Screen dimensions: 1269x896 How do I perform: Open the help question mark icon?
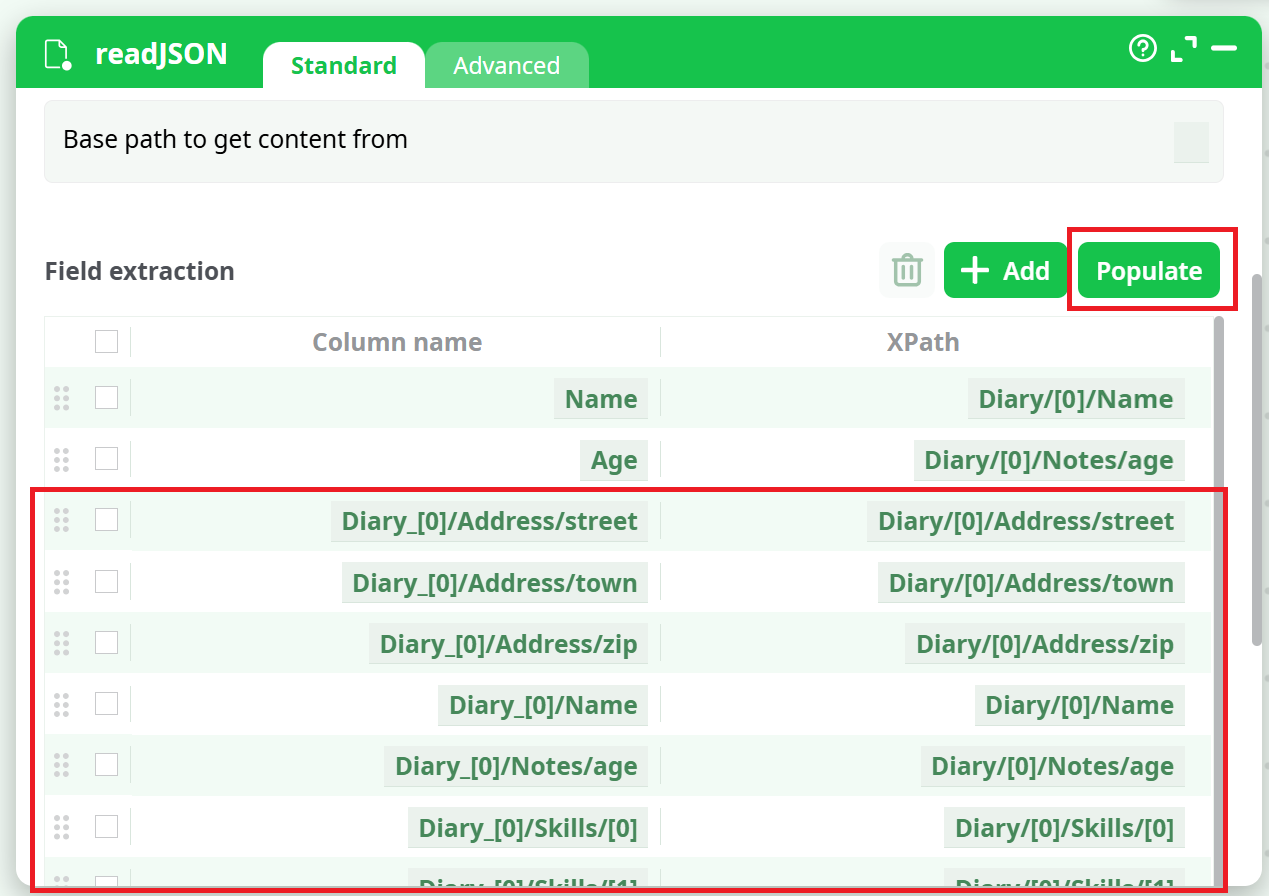(1142, 48)
